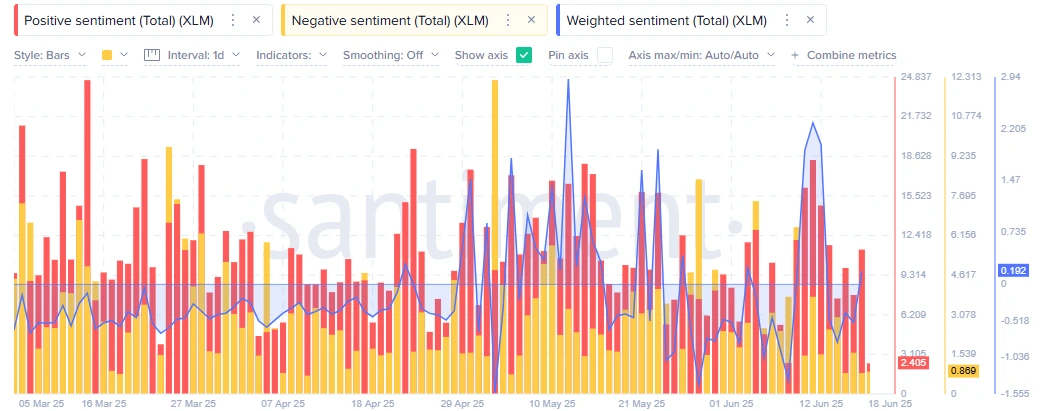This screenshot has height=411, width=1040.
Task: Select the Weighted sentiment (Total) (XLM) tab
Action: pyautogui.click(x=667, y=21)
